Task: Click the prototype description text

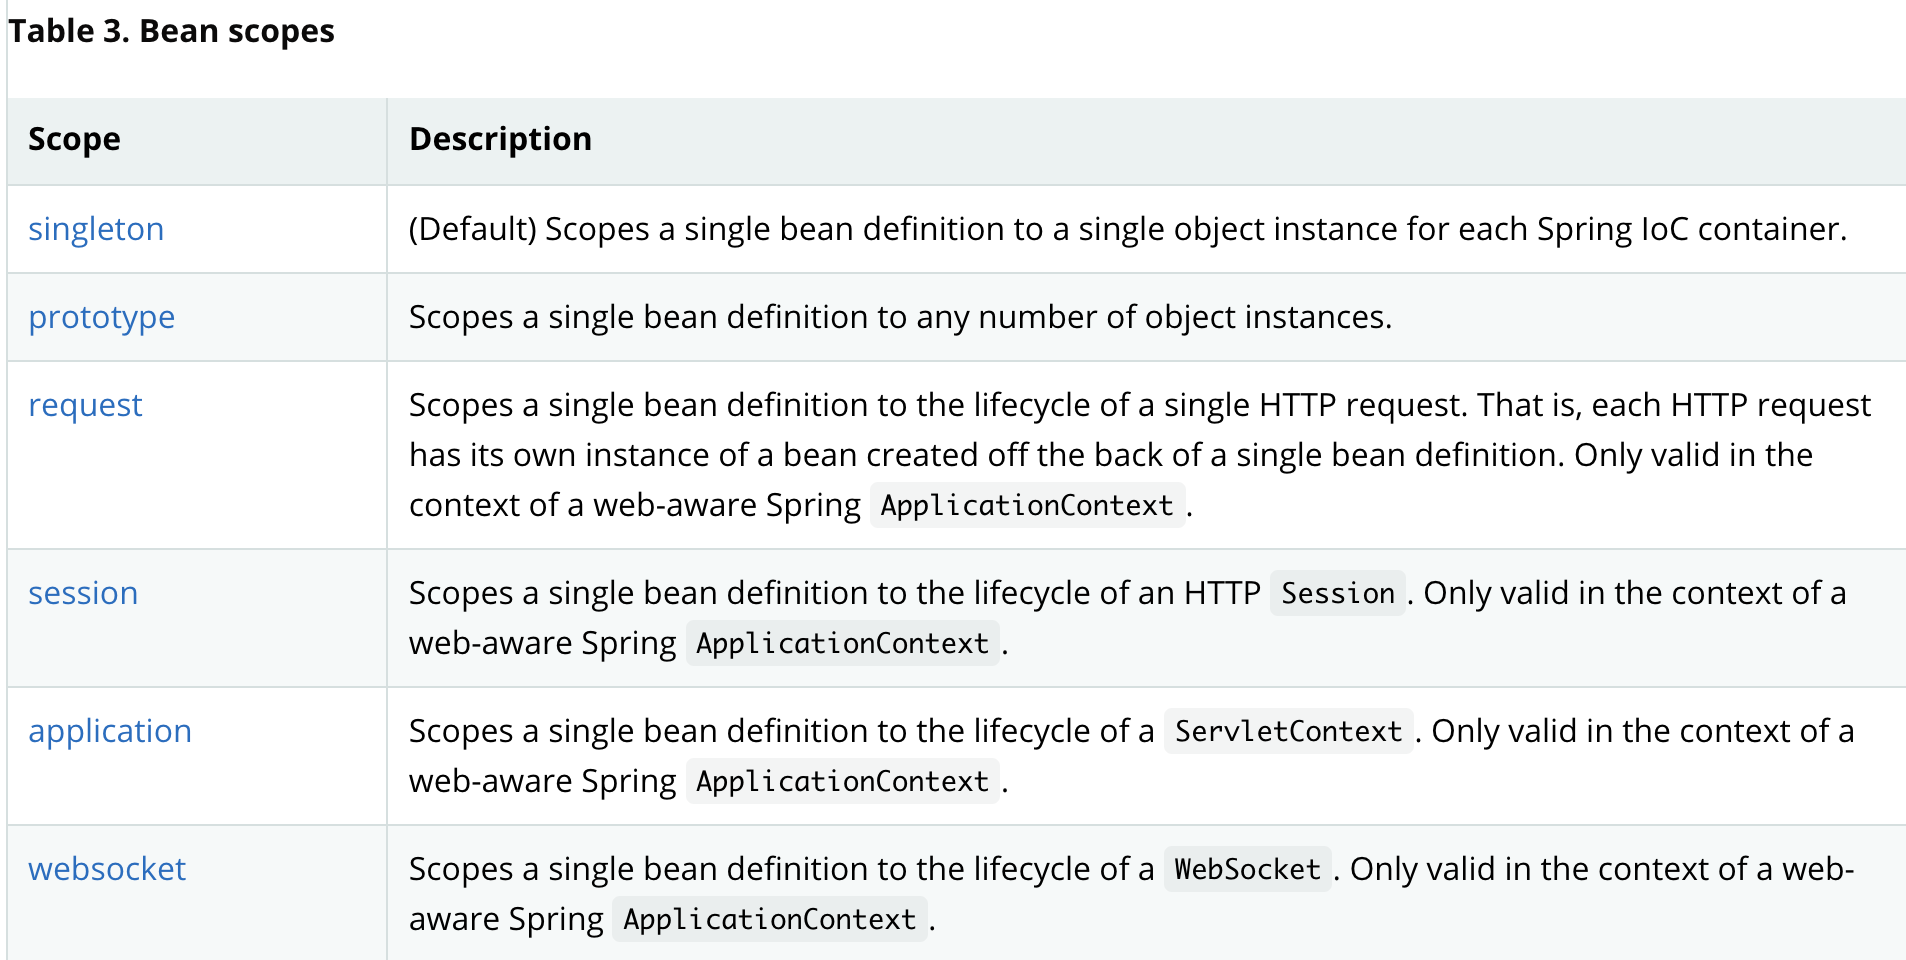Action: (900, 317)
